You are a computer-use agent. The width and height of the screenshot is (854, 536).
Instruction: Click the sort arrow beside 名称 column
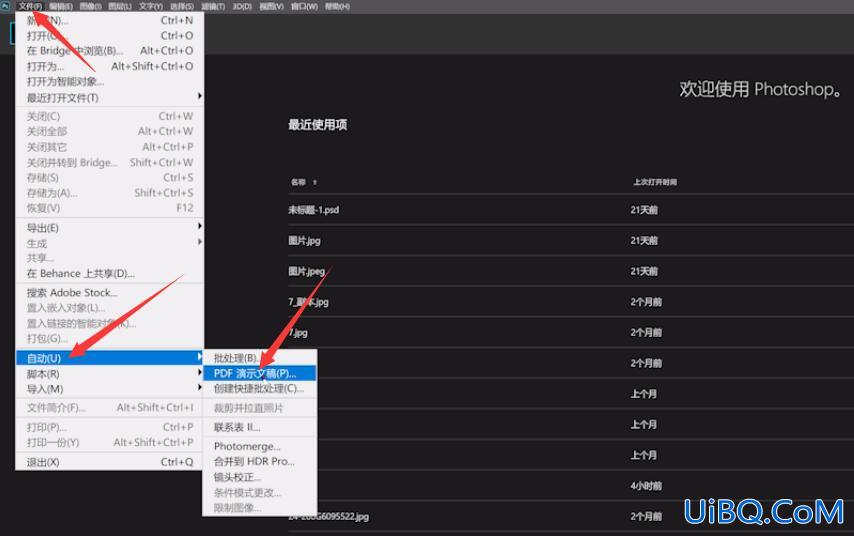(315, 182)
